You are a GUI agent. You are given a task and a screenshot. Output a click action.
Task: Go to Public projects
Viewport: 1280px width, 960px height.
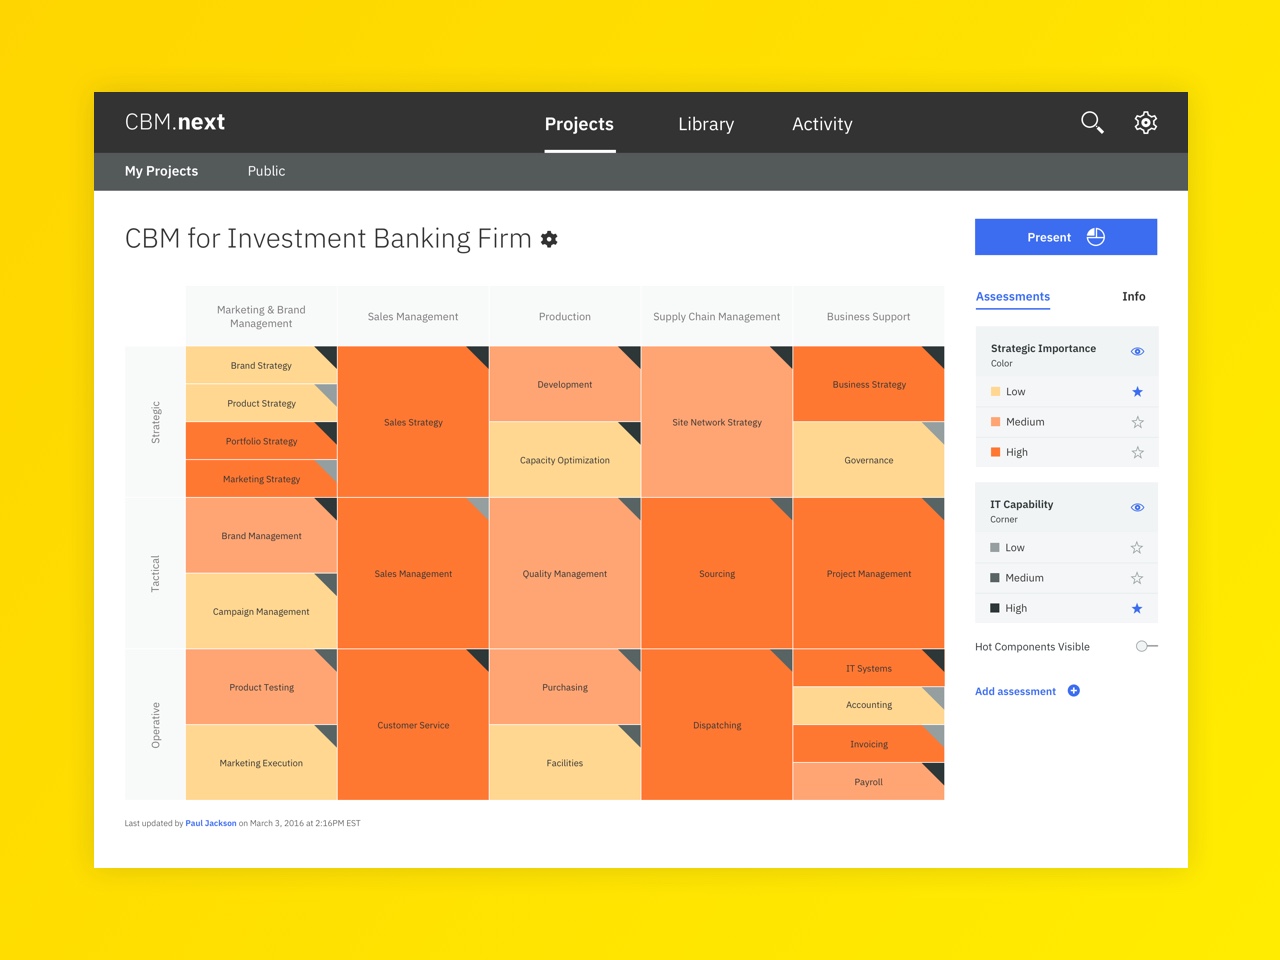point(266,171)
